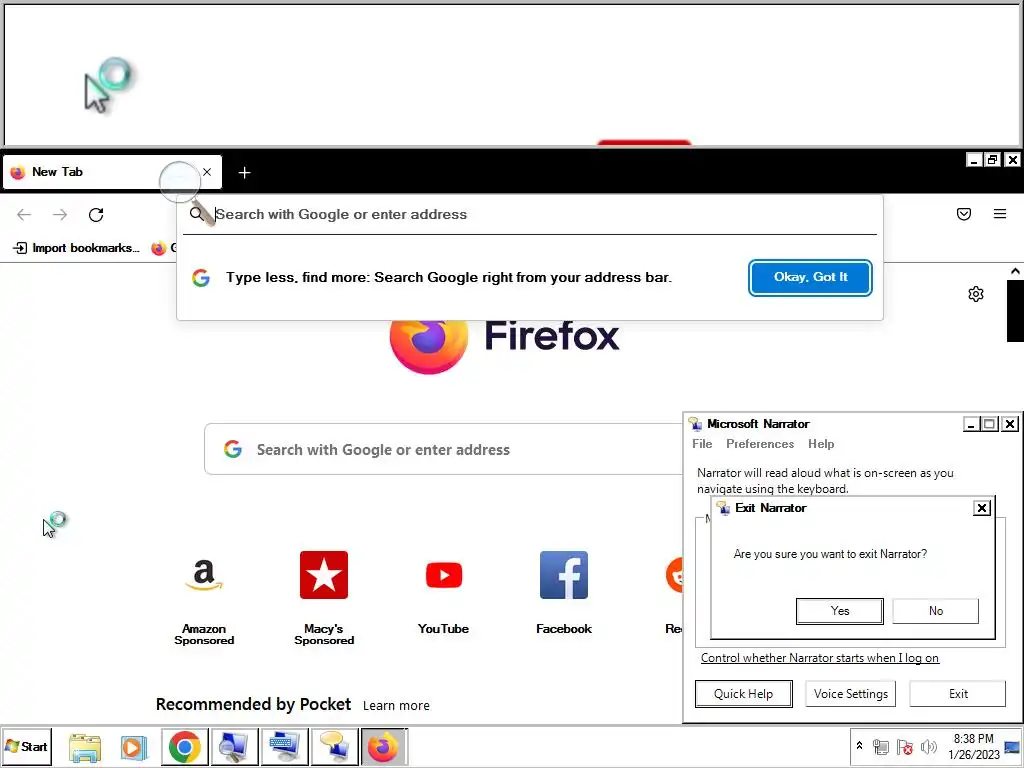Switch to On-Screen Keyboard taskbar icon
Screen dimensions: 1024x768
tap(284, 747)
